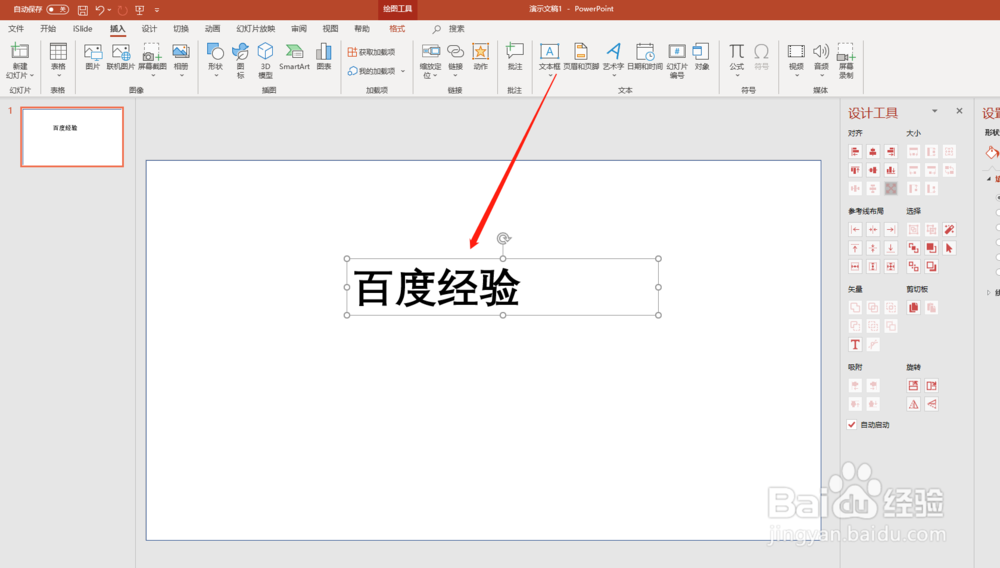
Task: Click the Undo arrow icon
Action: click(x=99, y=10)
